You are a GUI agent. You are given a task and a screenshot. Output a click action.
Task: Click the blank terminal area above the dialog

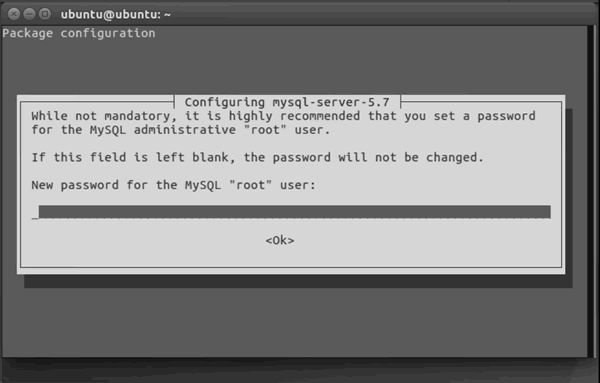click(x=295, y=67)
